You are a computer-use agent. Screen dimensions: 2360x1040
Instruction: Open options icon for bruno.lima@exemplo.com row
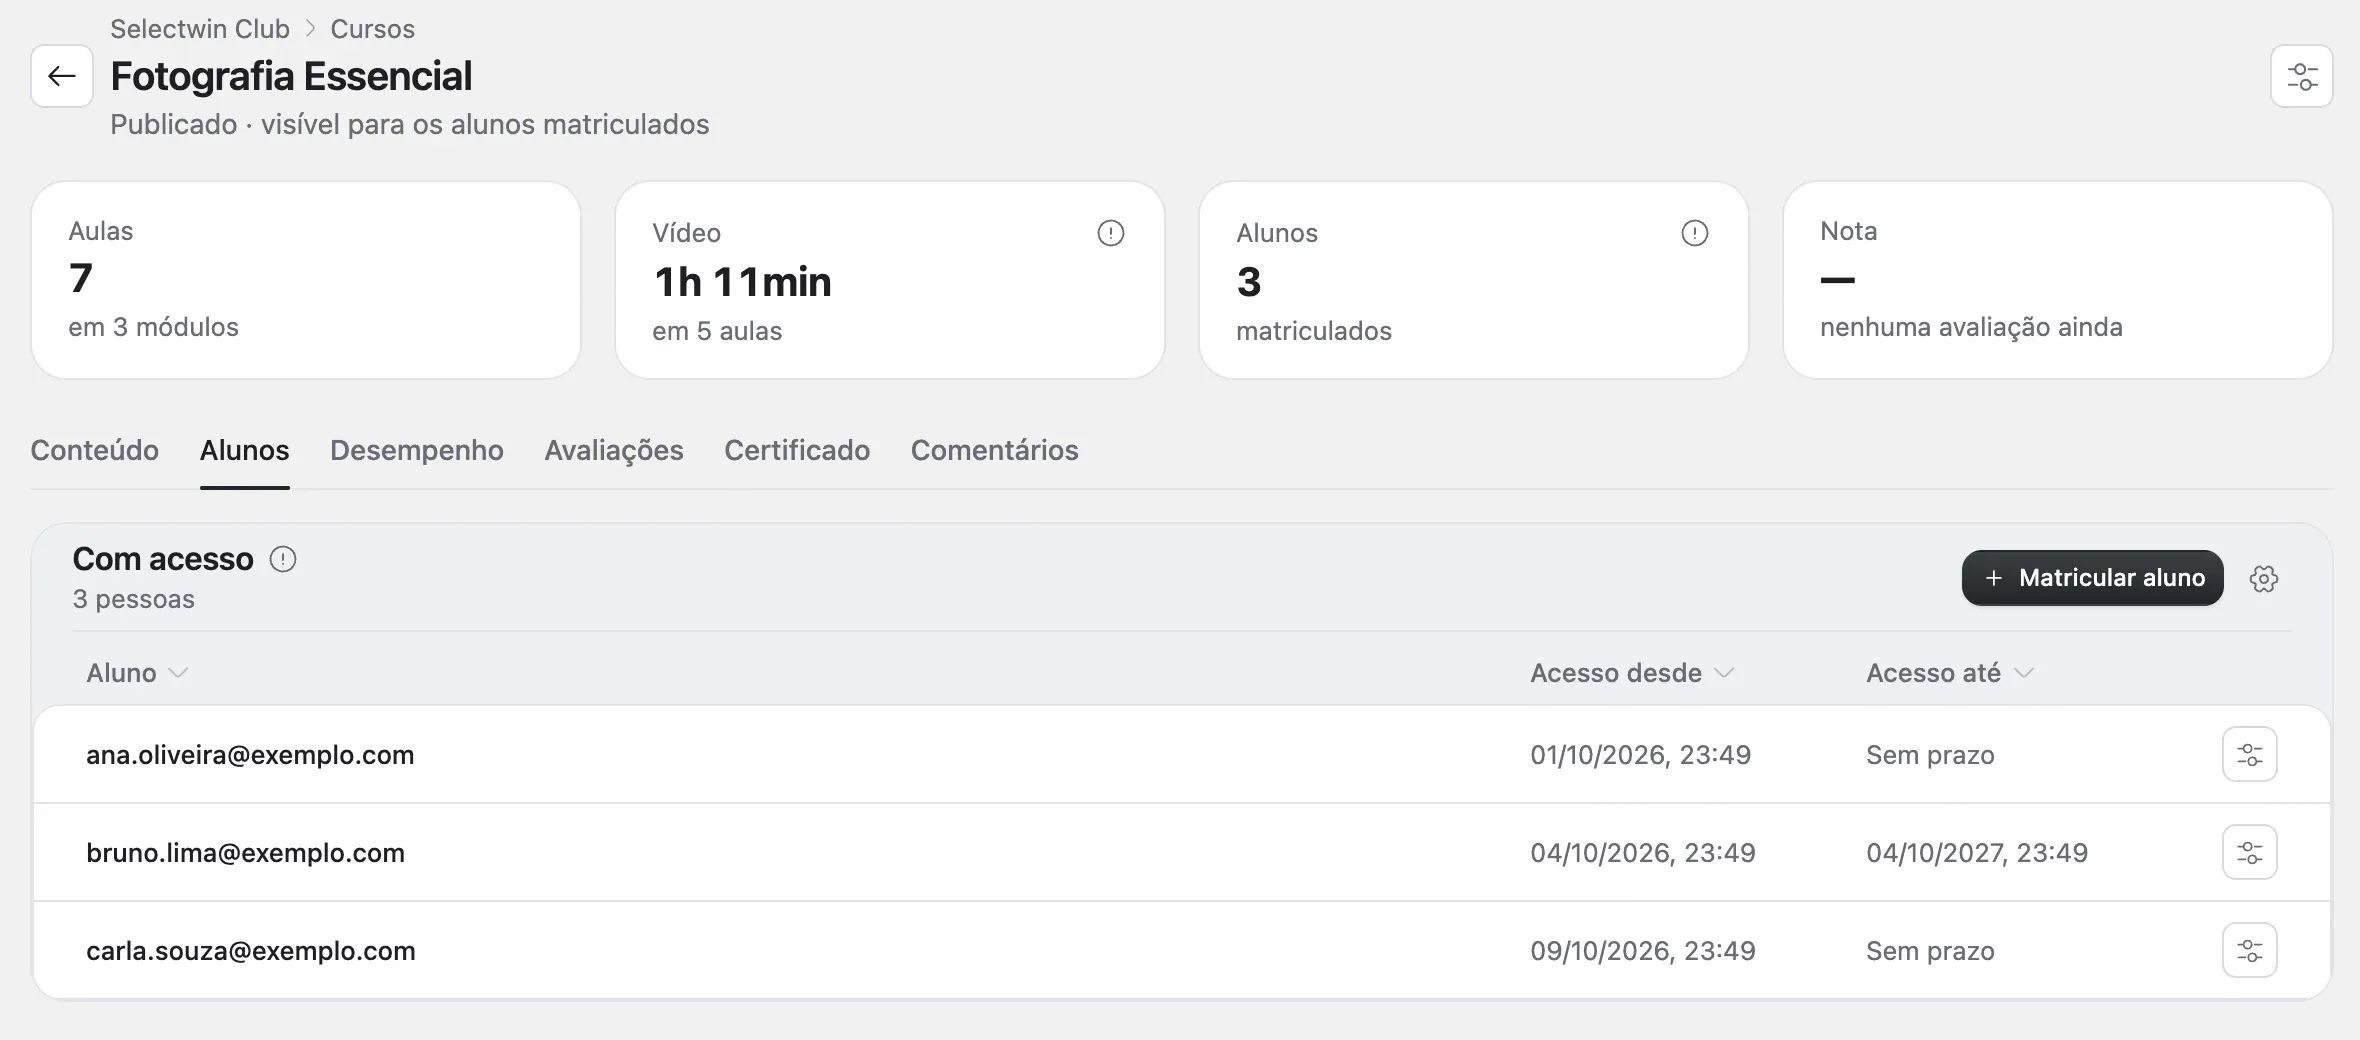2249,852
